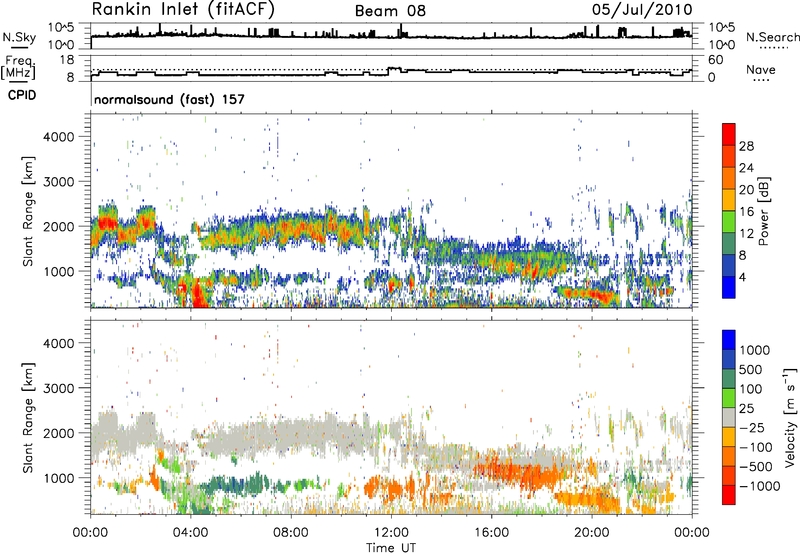Click the power panel 'Slant Range [km]' label
Image resolution: width=800 pixels, height=554 pixels.
[28, 211]
